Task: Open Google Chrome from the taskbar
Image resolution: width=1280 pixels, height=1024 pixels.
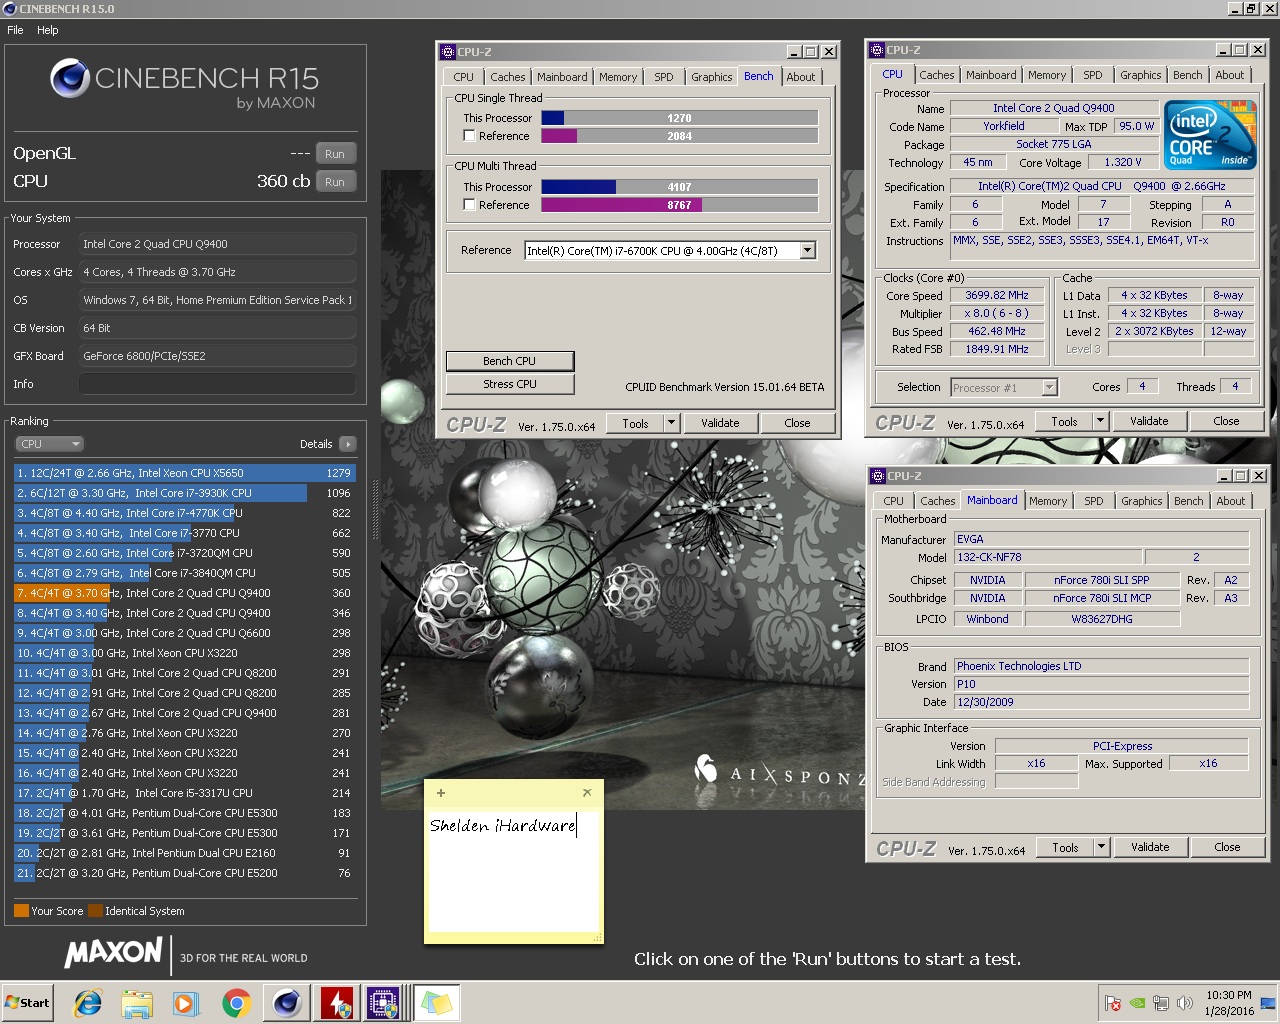Action: point(236,1003)
